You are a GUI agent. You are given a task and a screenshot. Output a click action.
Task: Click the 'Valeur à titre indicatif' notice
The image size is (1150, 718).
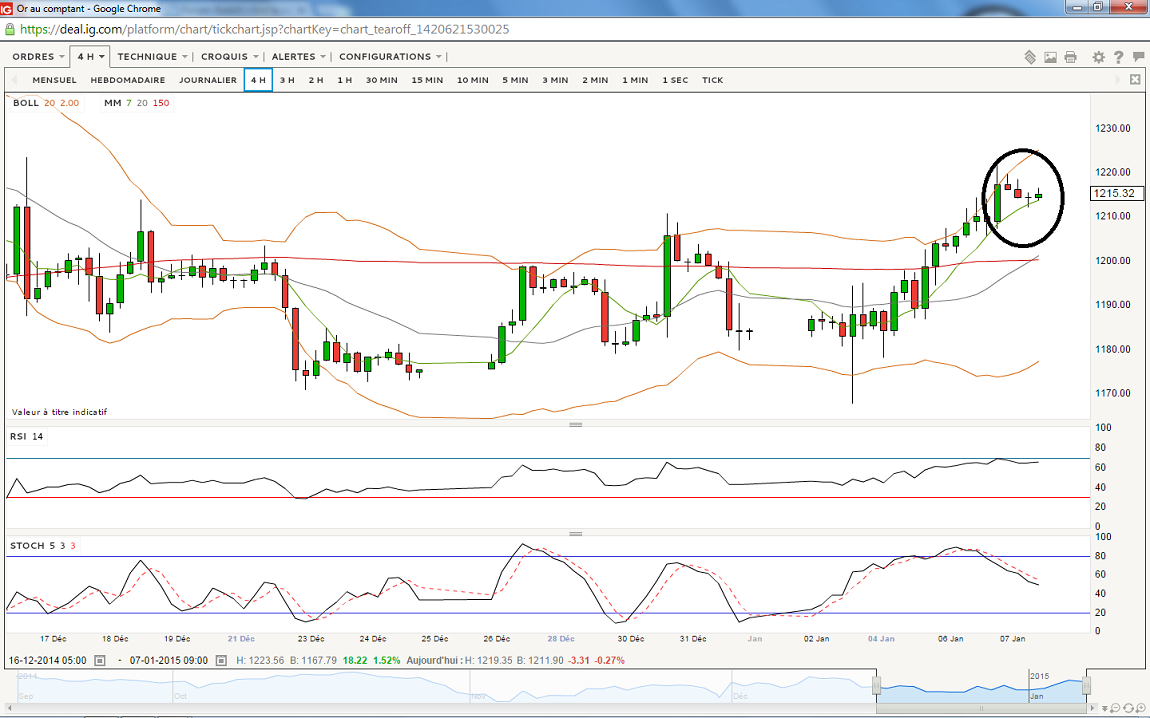point(59,412)
